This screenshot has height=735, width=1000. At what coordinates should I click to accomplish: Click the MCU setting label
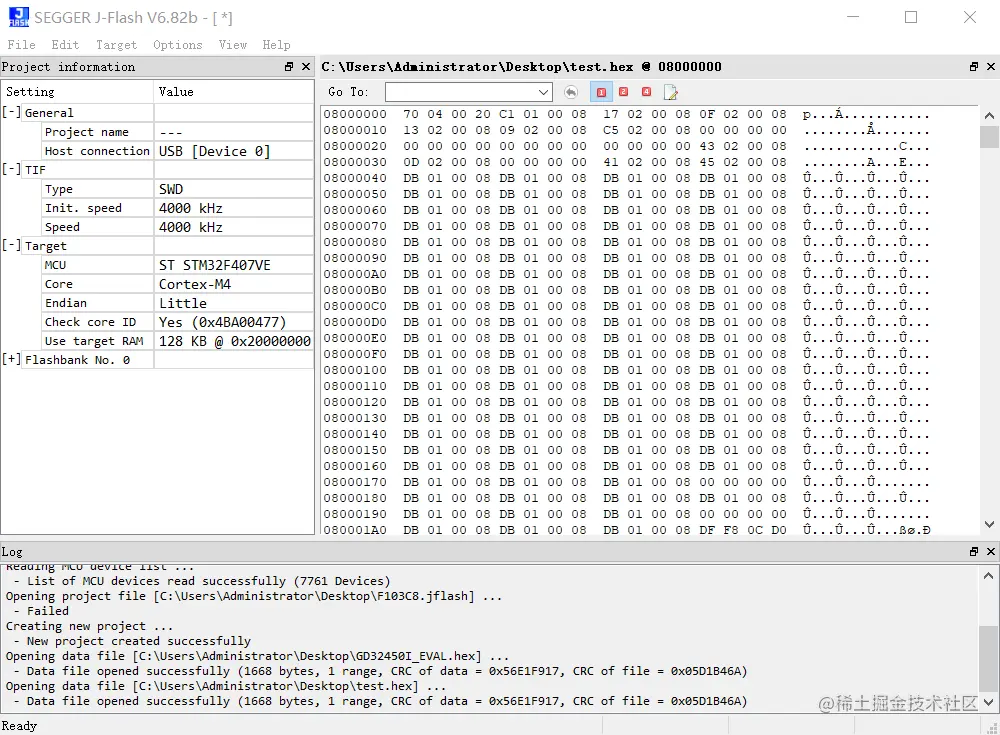point(55,265)
